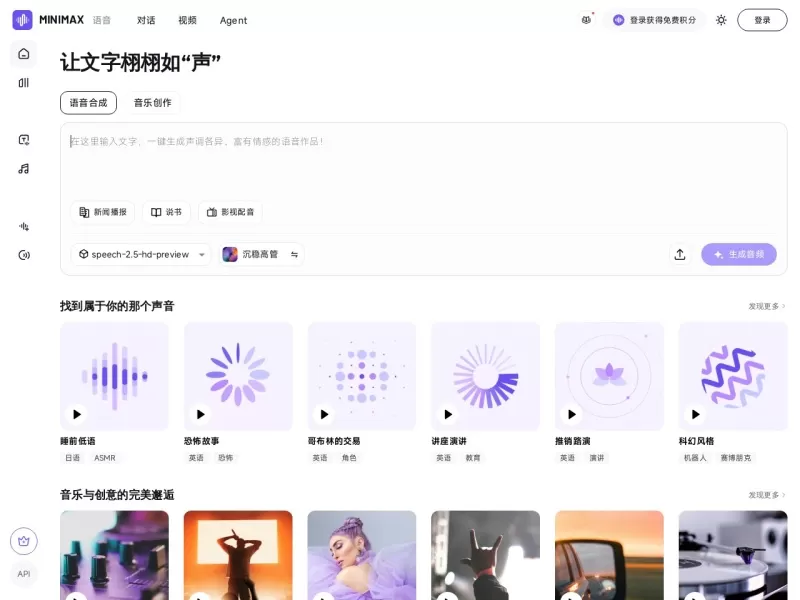Click the chat bubble icon in the sidebar
800x600 pixels.
click(23, 140)
